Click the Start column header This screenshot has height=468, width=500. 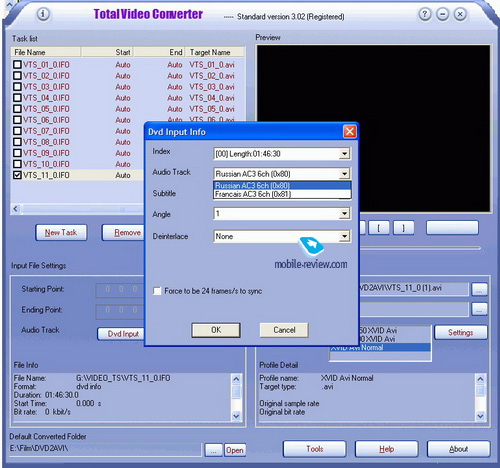[107, 52]
